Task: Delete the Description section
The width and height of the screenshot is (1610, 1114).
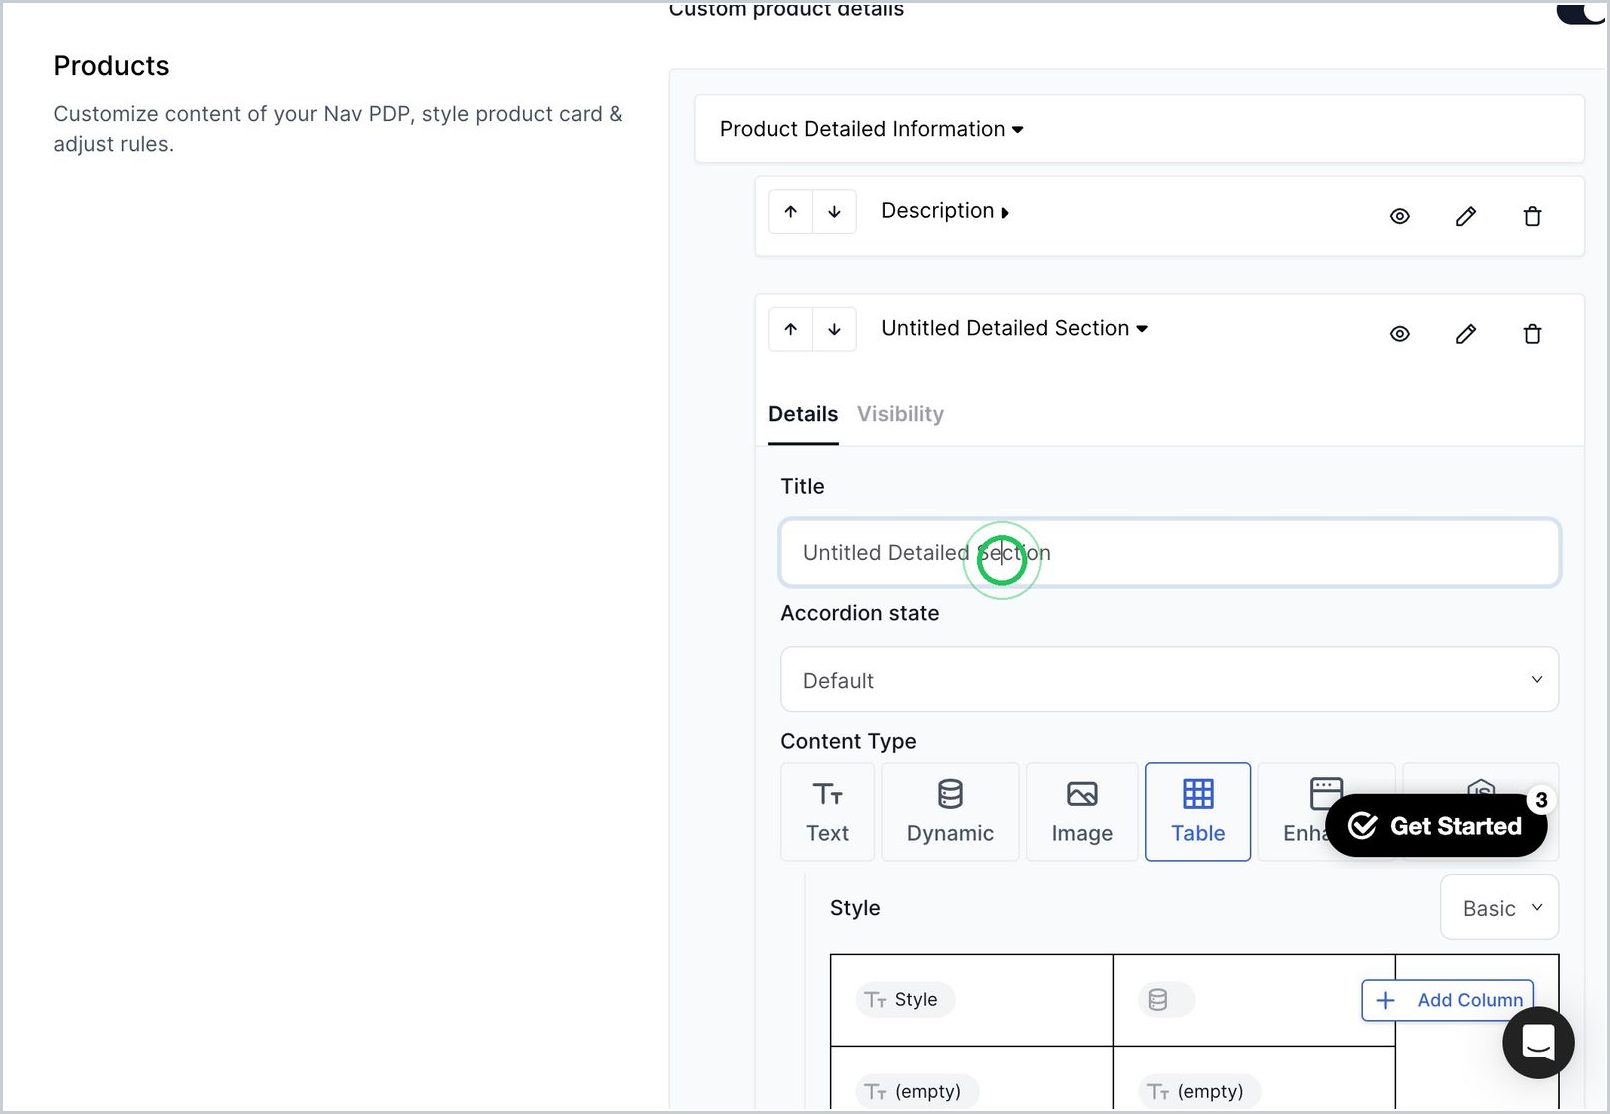Action: click(x=1531, y=216)
